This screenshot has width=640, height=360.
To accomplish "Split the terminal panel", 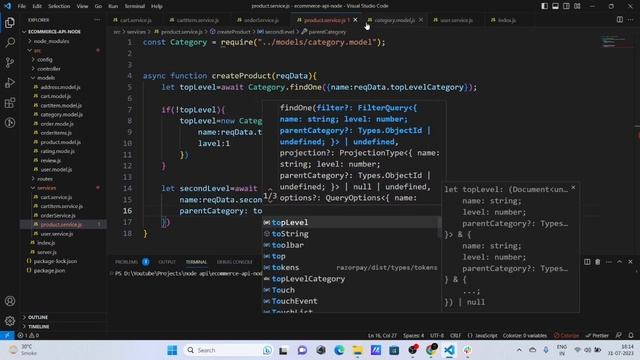I will (x=587, y=262).
